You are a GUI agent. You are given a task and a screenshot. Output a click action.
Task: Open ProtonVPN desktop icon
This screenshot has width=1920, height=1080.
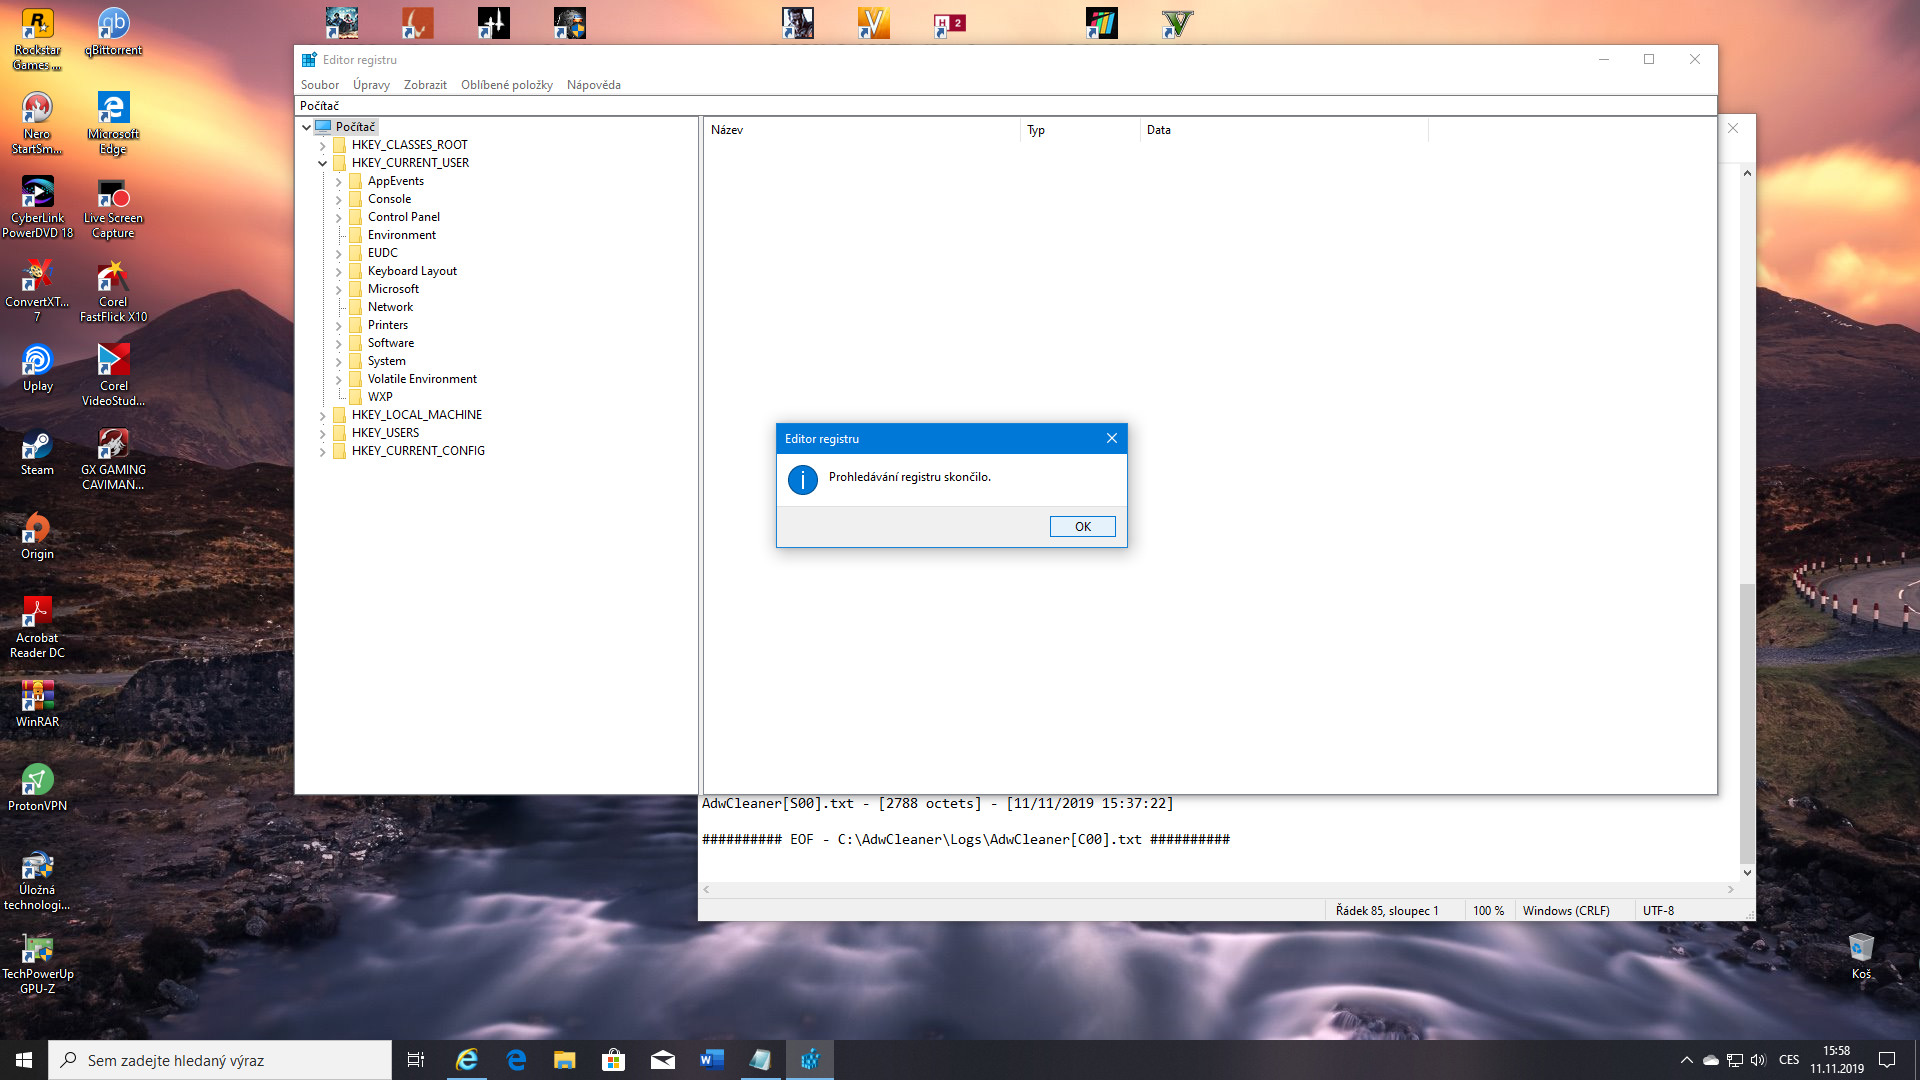point(37,782)
